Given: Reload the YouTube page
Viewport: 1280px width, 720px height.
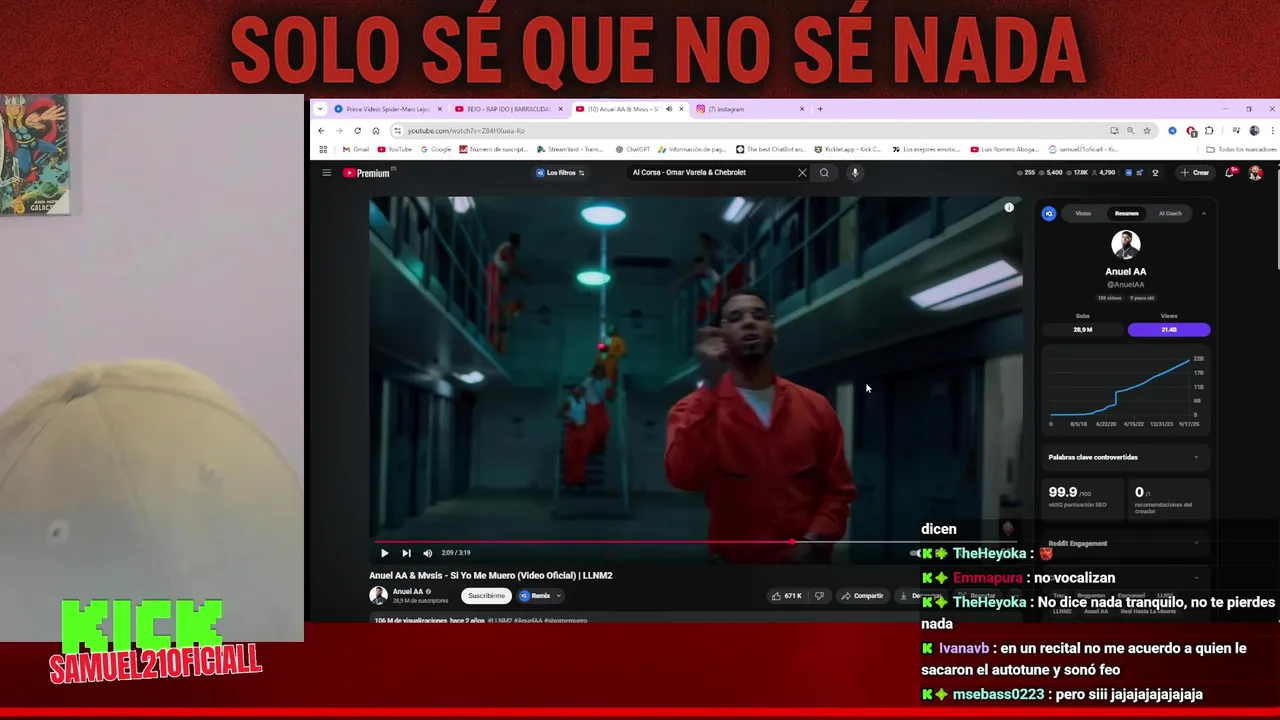Looking at the screenshot, I should tap(357, 131).
